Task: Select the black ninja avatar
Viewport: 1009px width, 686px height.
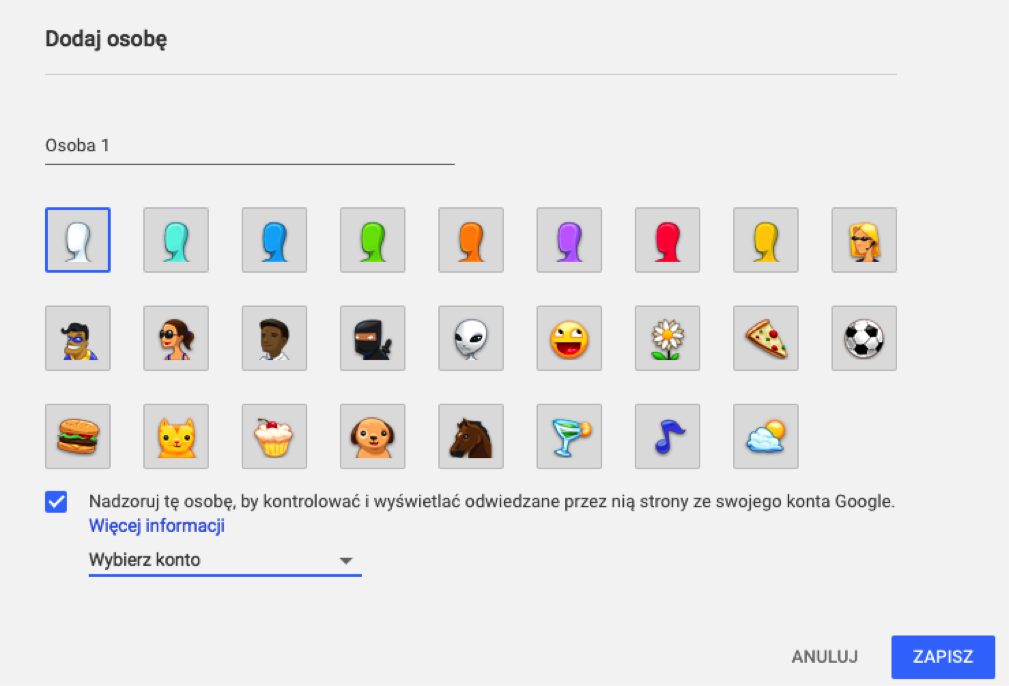Action: coord(373,338)
